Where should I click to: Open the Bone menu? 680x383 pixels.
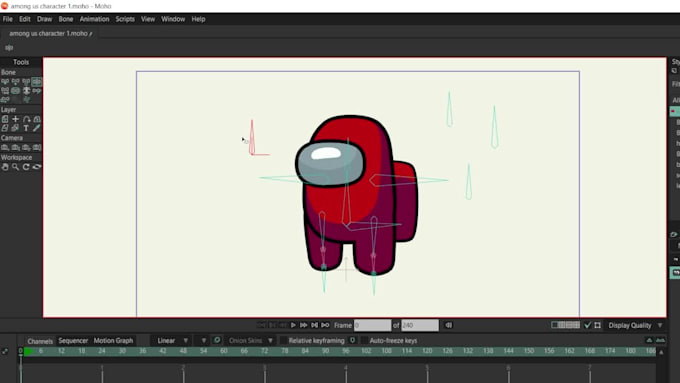click(x=66, y=19)
